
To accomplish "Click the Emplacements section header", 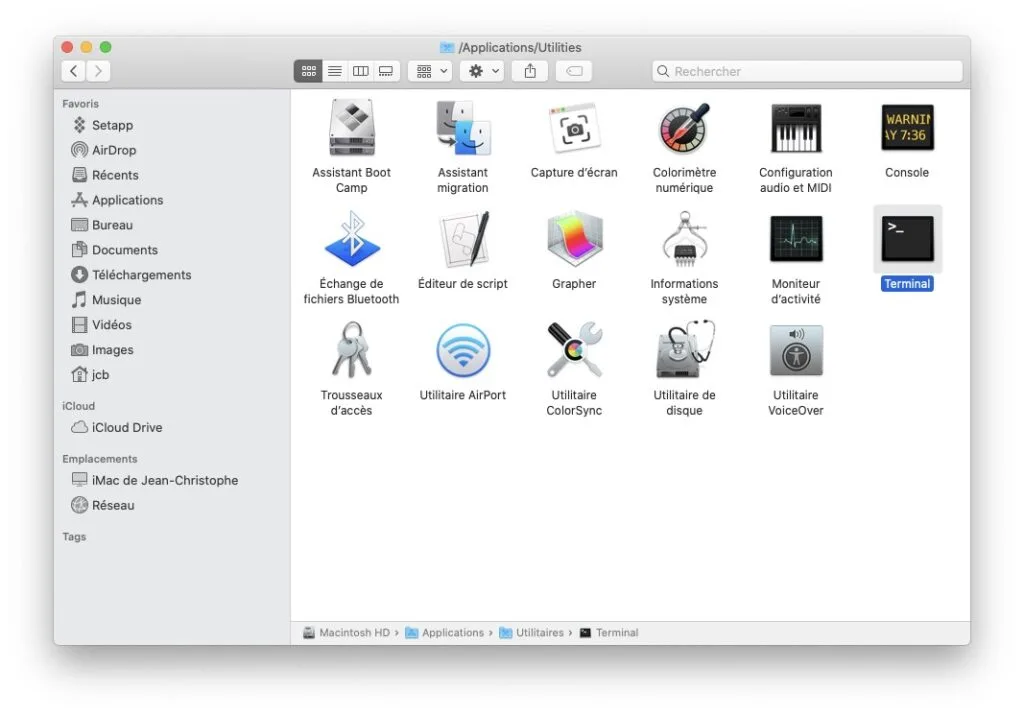I will 100,459.
